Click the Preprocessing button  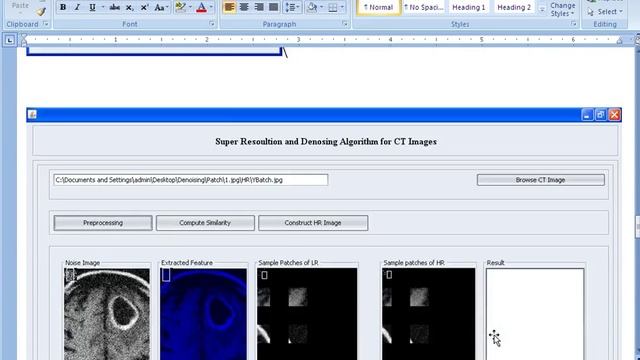coord(103,223)
